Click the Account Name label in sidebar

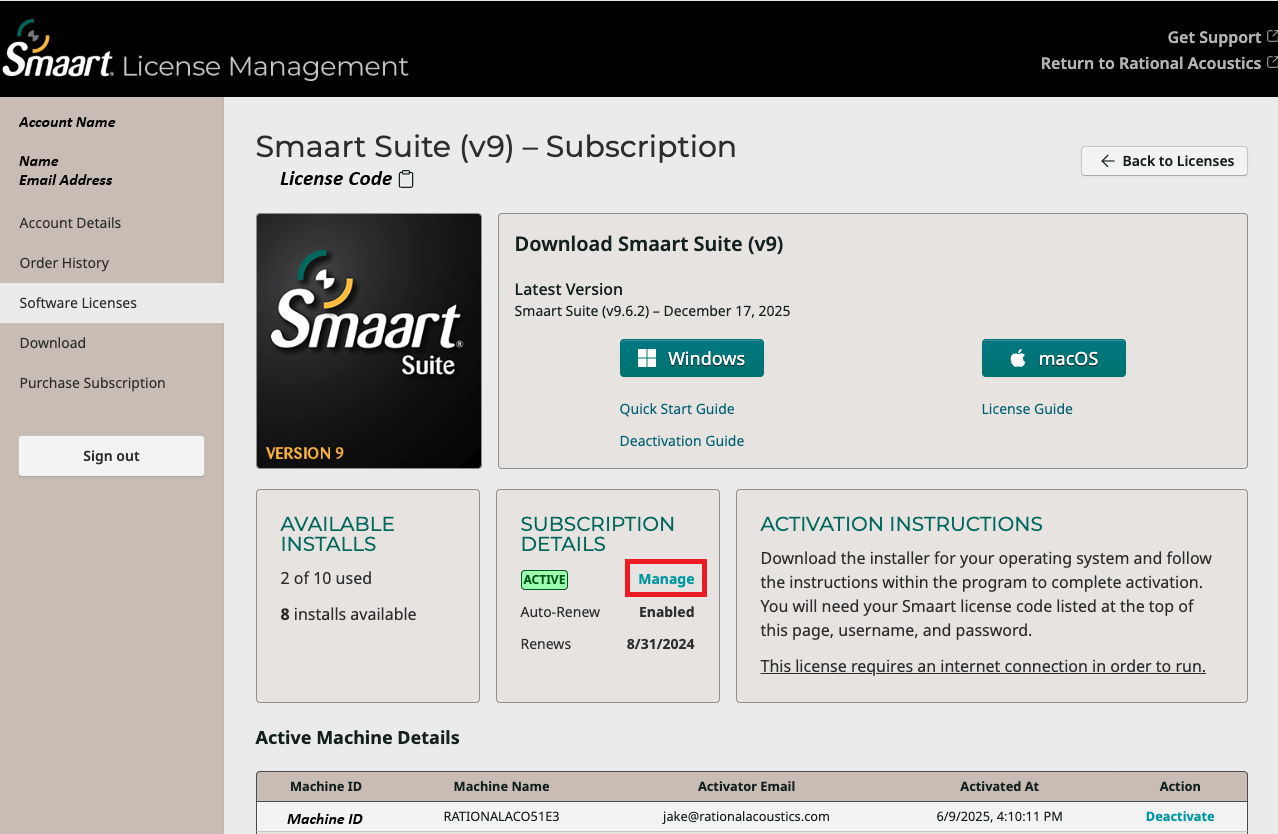(x=67, y=122)
